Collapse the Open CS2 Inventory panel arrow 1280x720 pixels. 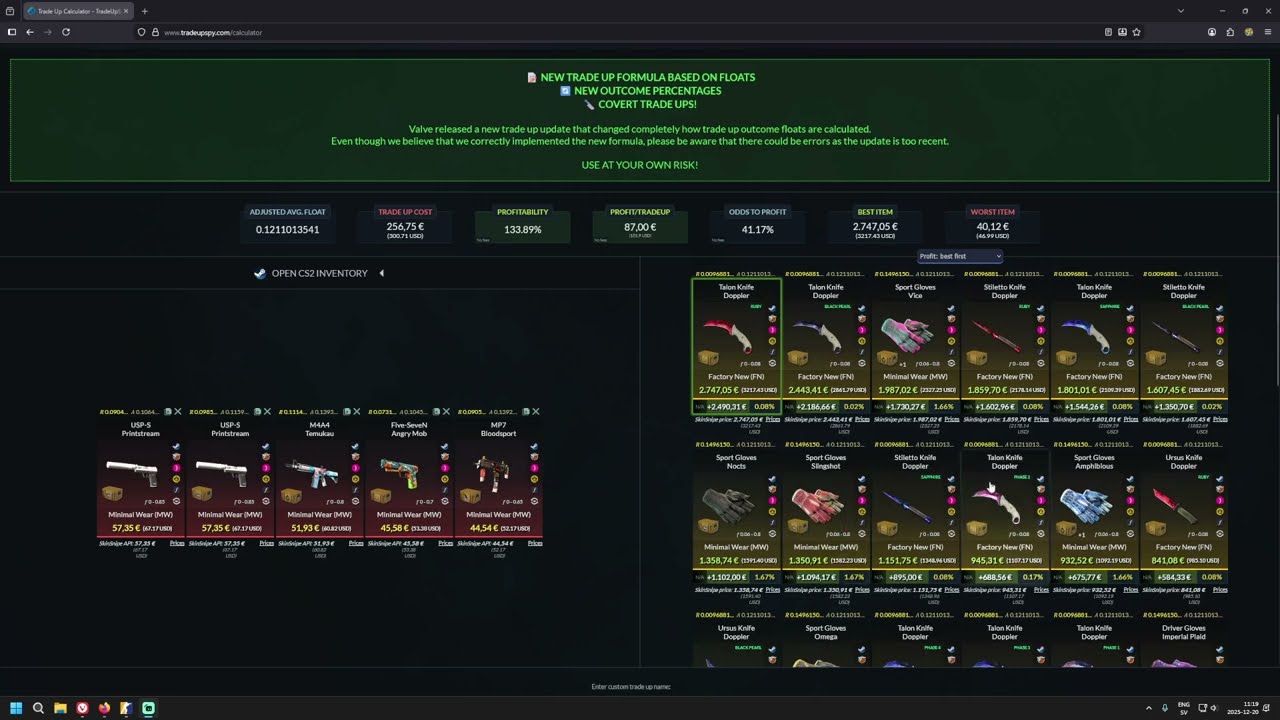381,273
